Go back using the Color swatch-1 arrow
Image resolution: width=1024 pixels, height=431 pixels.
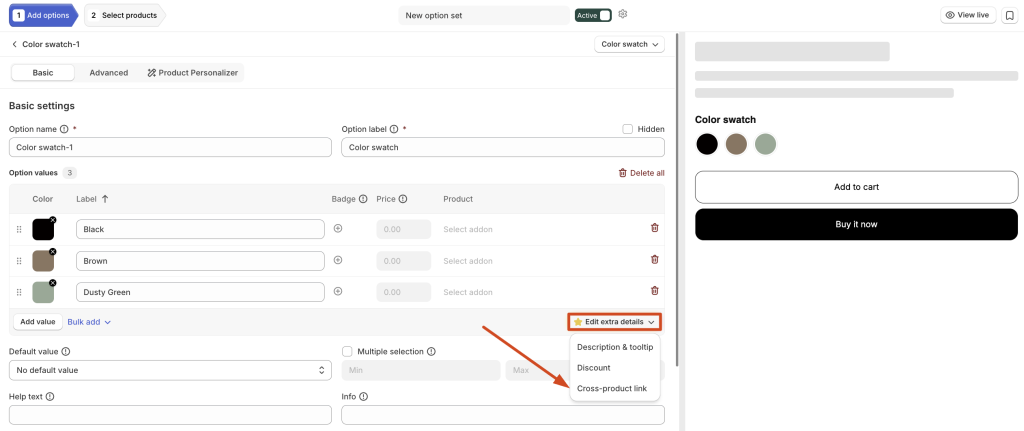tap(14, 44)
